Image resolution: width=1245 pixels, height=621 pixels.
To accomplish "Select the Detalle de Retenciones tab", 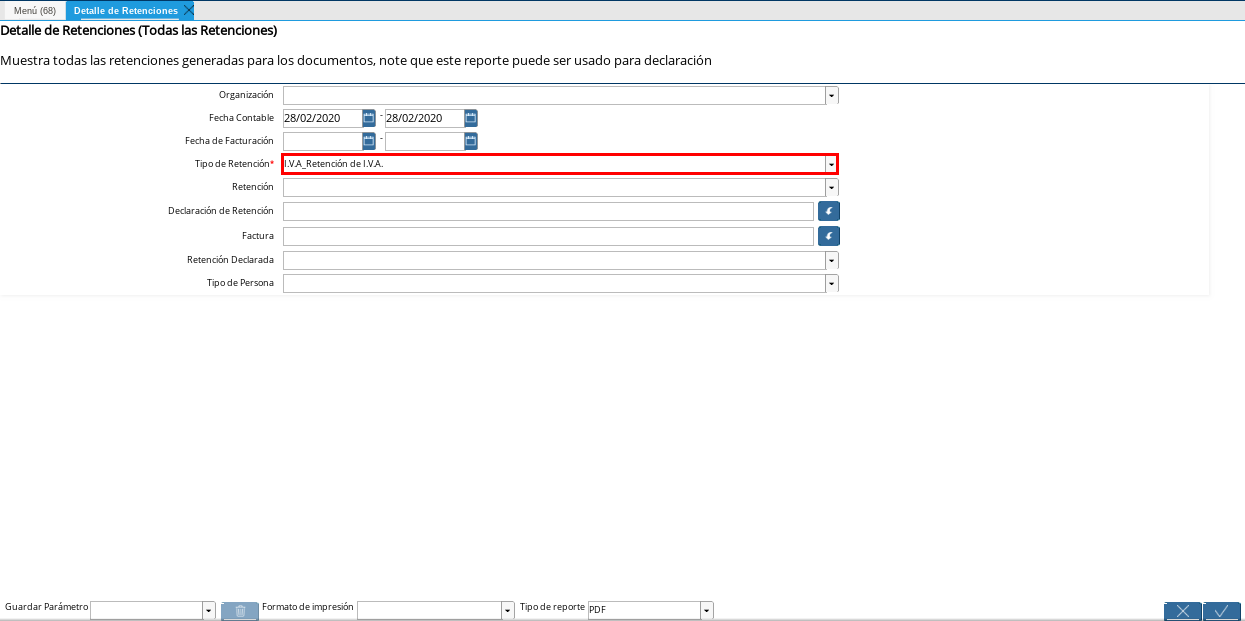I will (125, 10).
